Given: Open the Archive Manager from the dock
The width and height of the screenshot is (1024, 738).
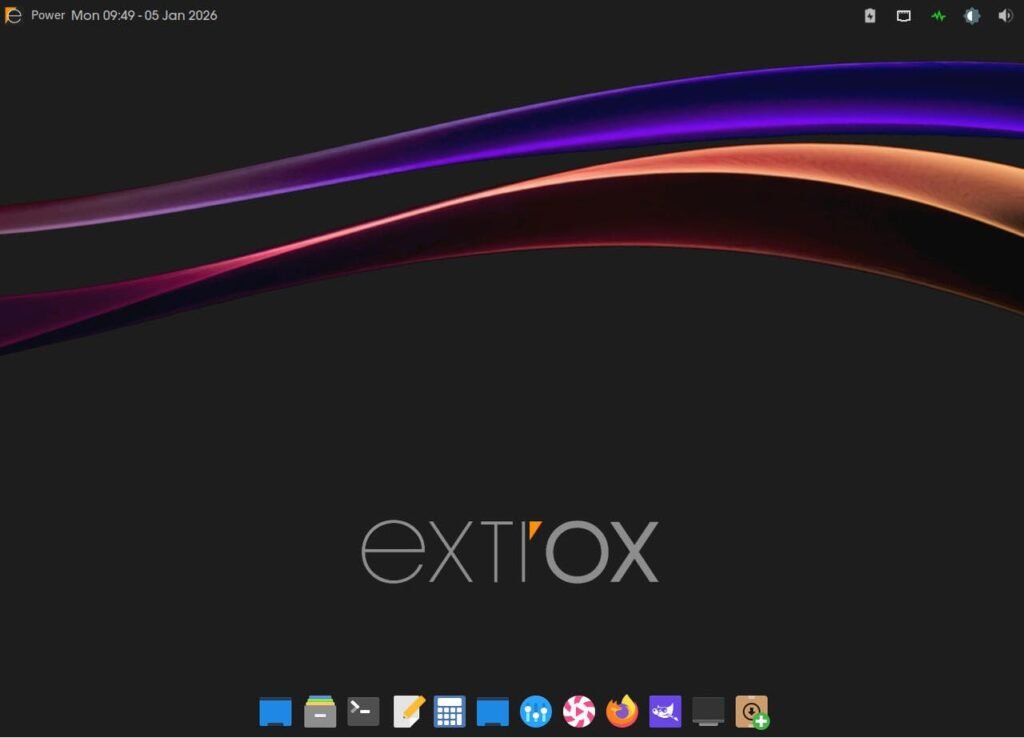Looking at the screenshot, I should click(319, 711).
